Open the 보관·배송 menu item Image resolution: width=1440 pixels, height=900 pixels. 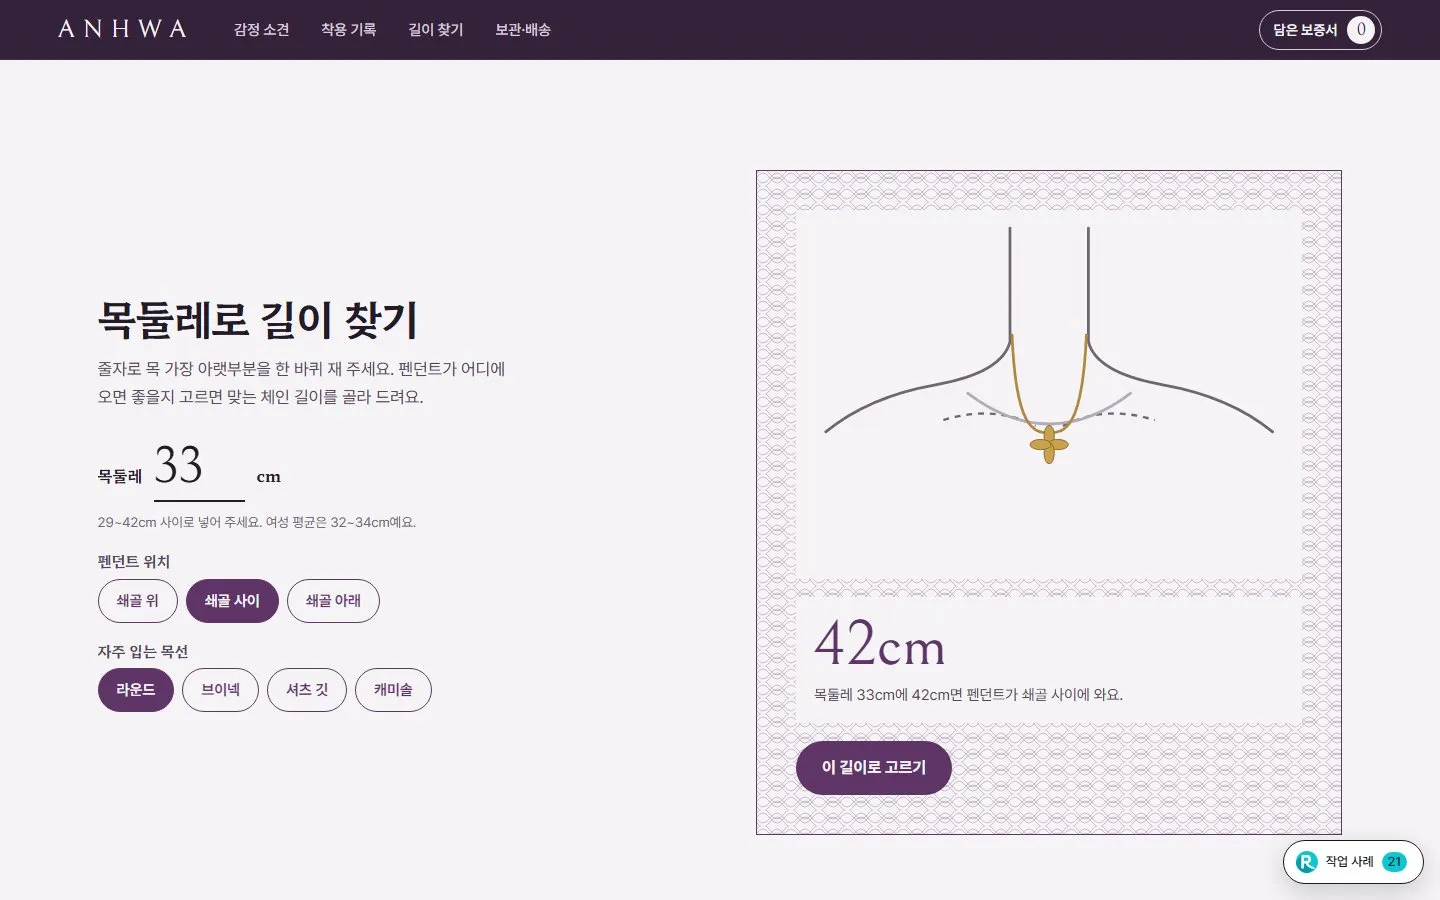[523, 30]
